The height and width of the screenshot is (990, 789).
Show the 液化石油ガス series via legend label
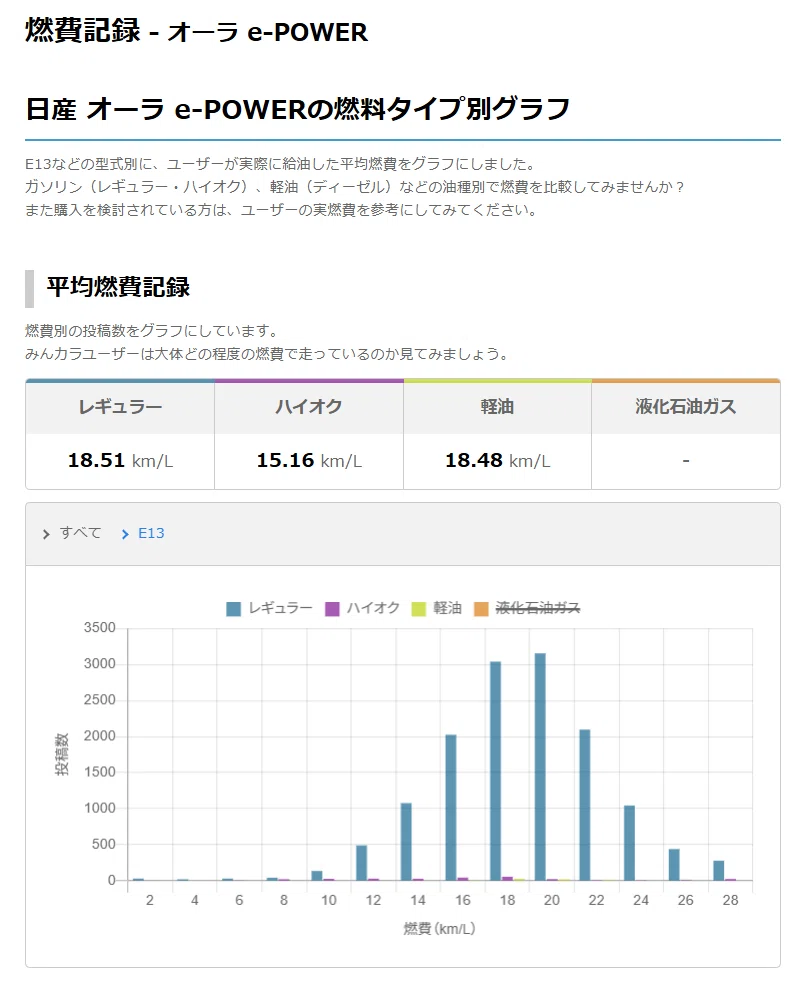click(x=538, y=608)
